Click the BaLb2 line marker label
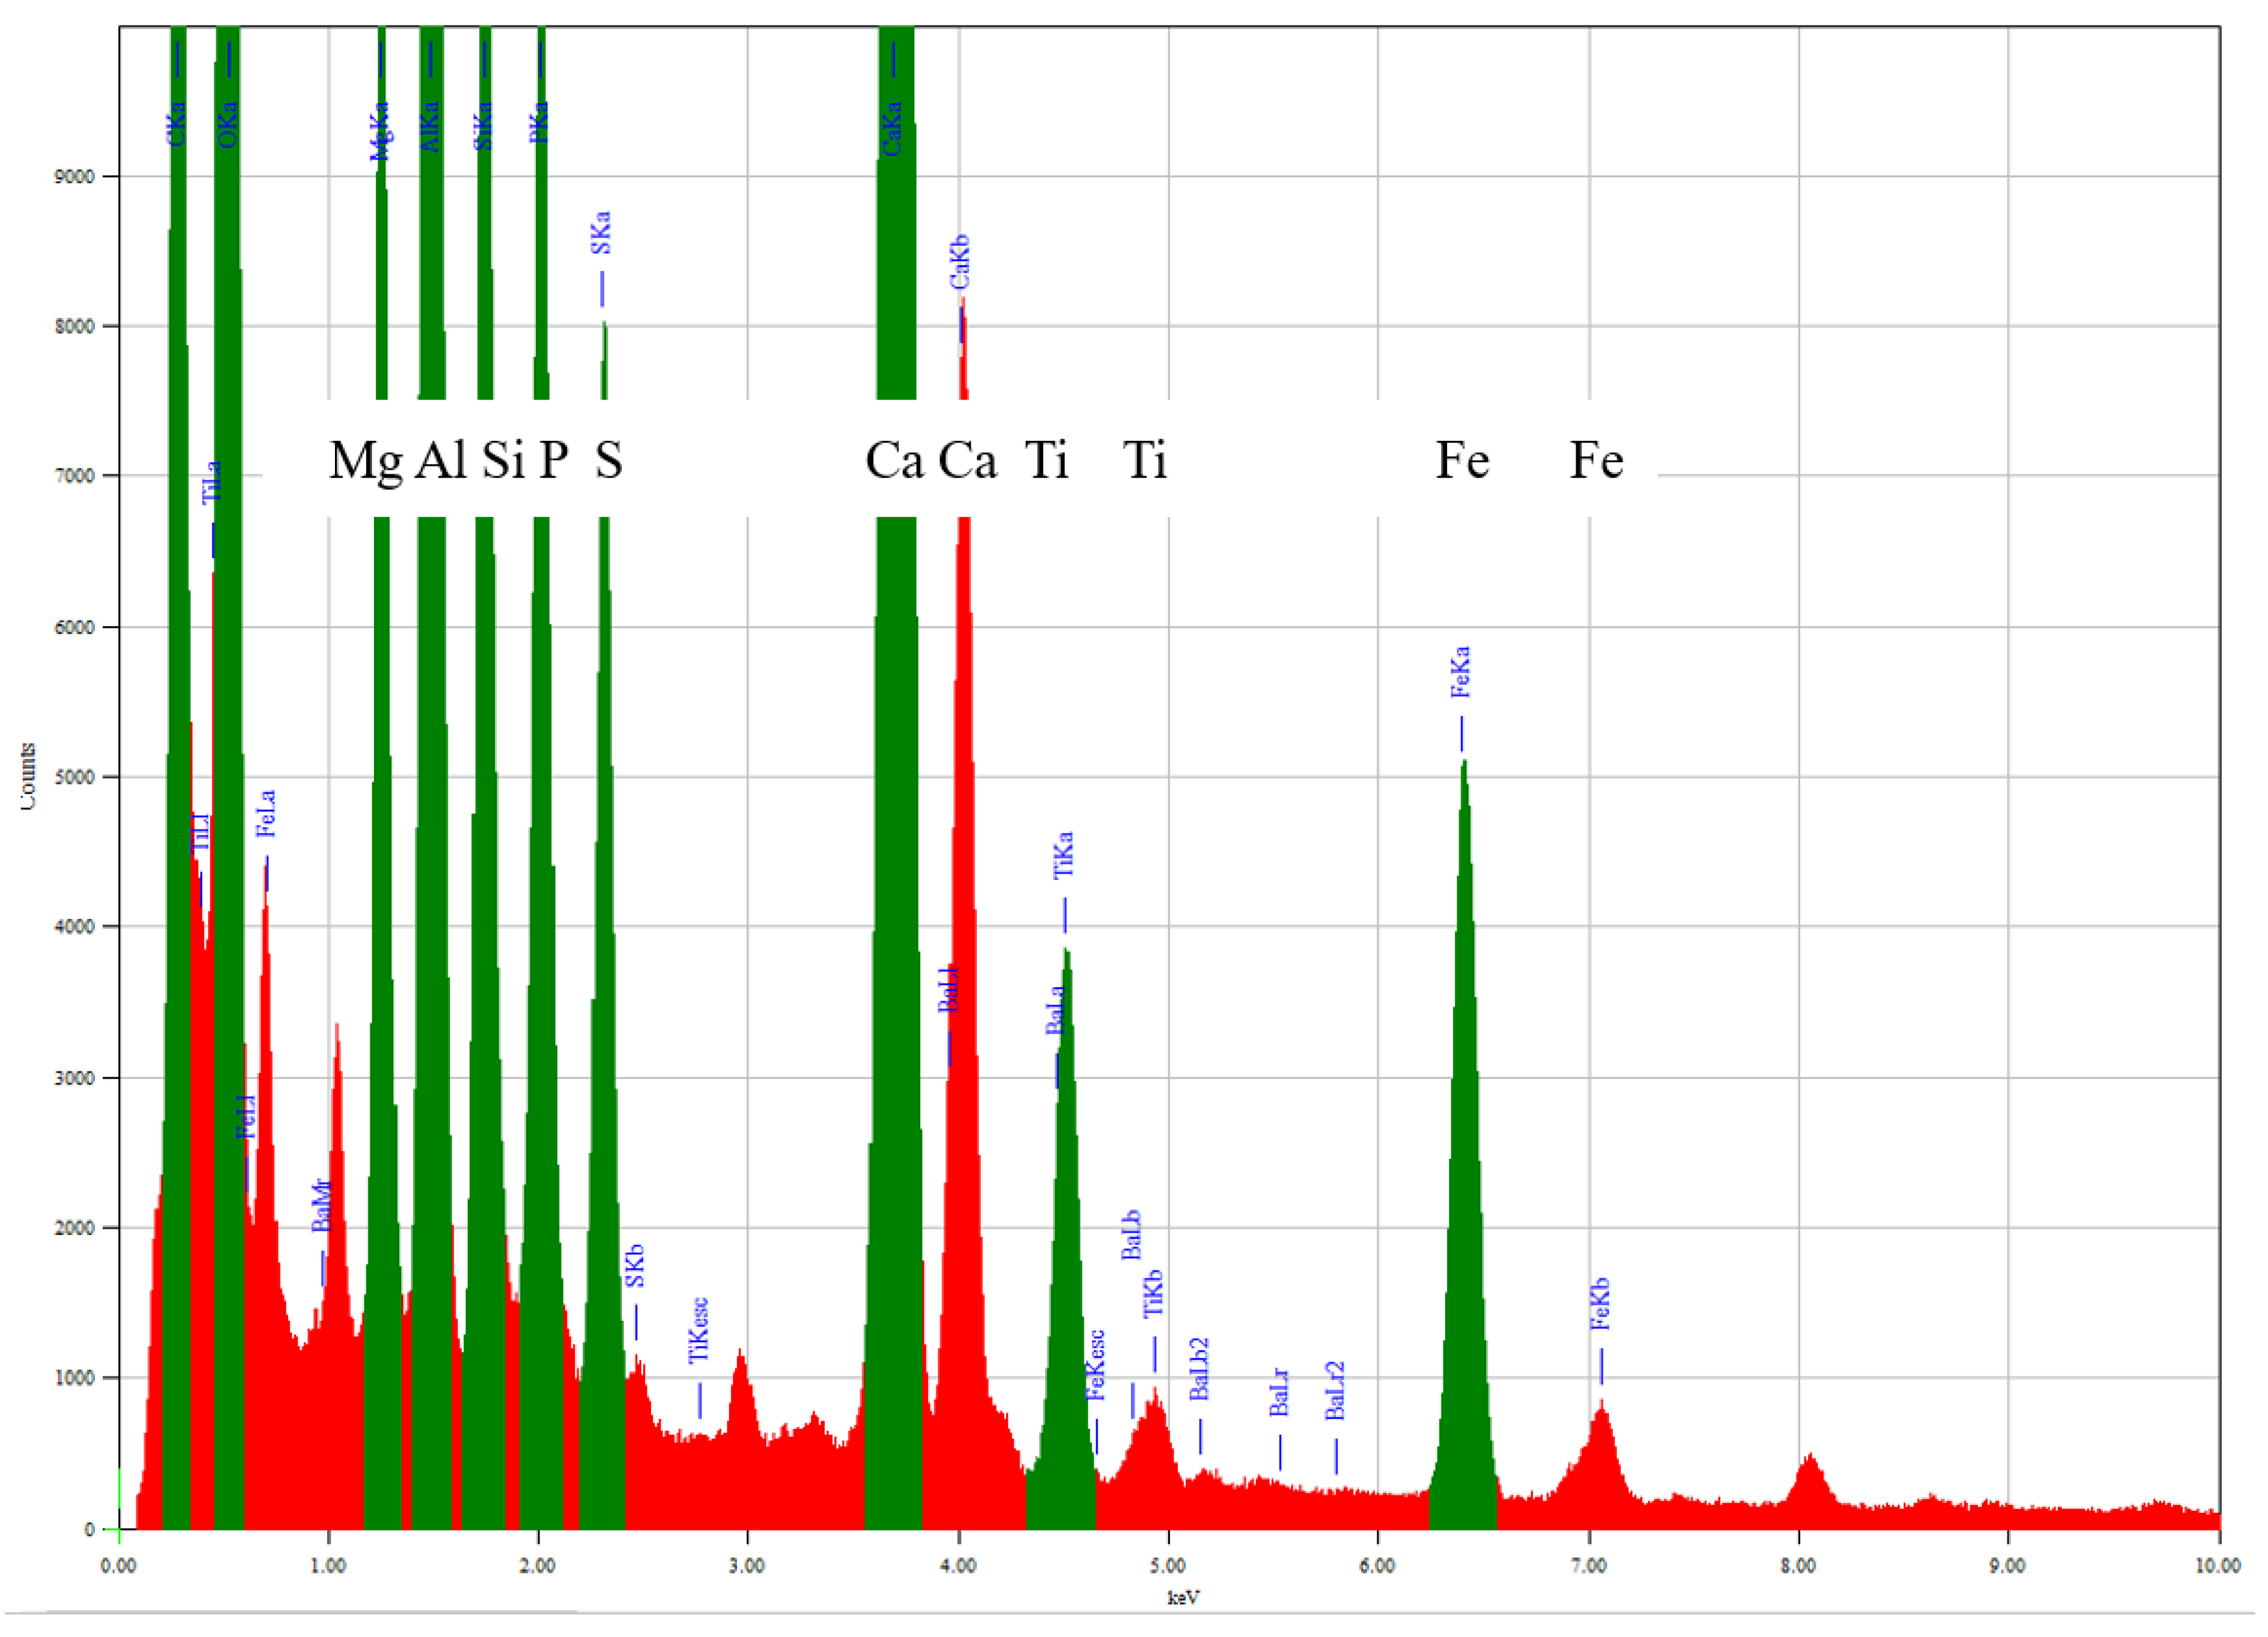2268x1637 pixels. click(1199, 1369)
